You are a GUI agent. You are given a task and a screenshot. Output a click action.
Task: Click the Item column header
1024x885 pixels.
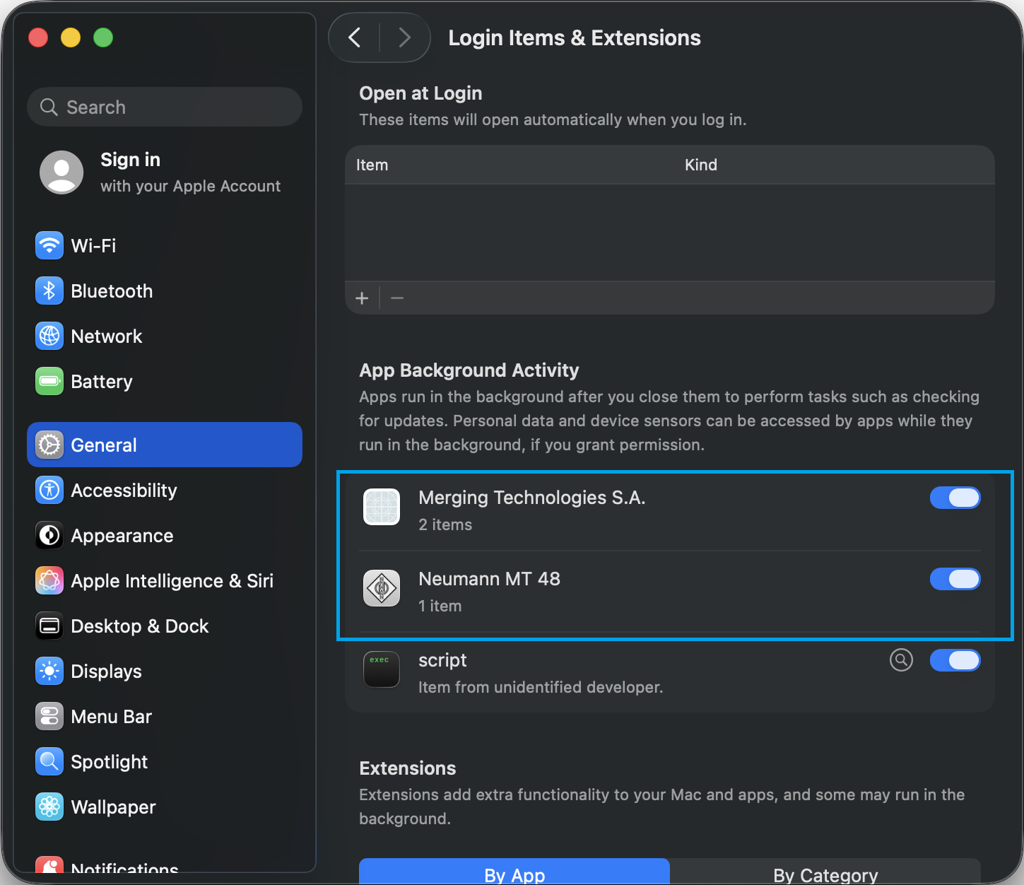coord(372,165)
